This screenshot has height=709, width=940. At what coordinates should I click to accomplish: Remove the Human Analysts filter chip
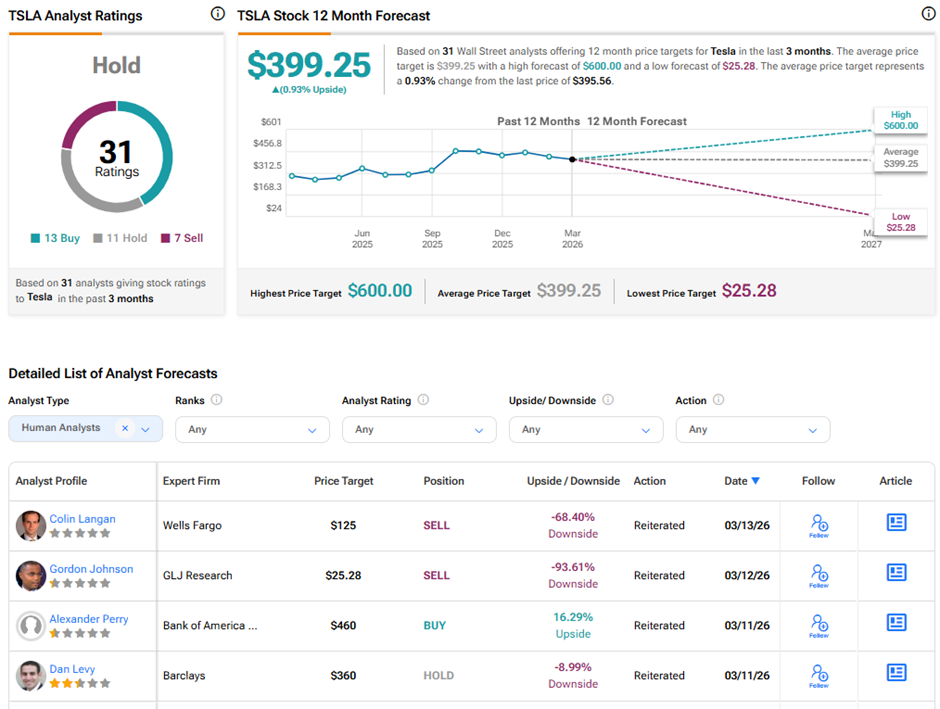coord(125,428)
